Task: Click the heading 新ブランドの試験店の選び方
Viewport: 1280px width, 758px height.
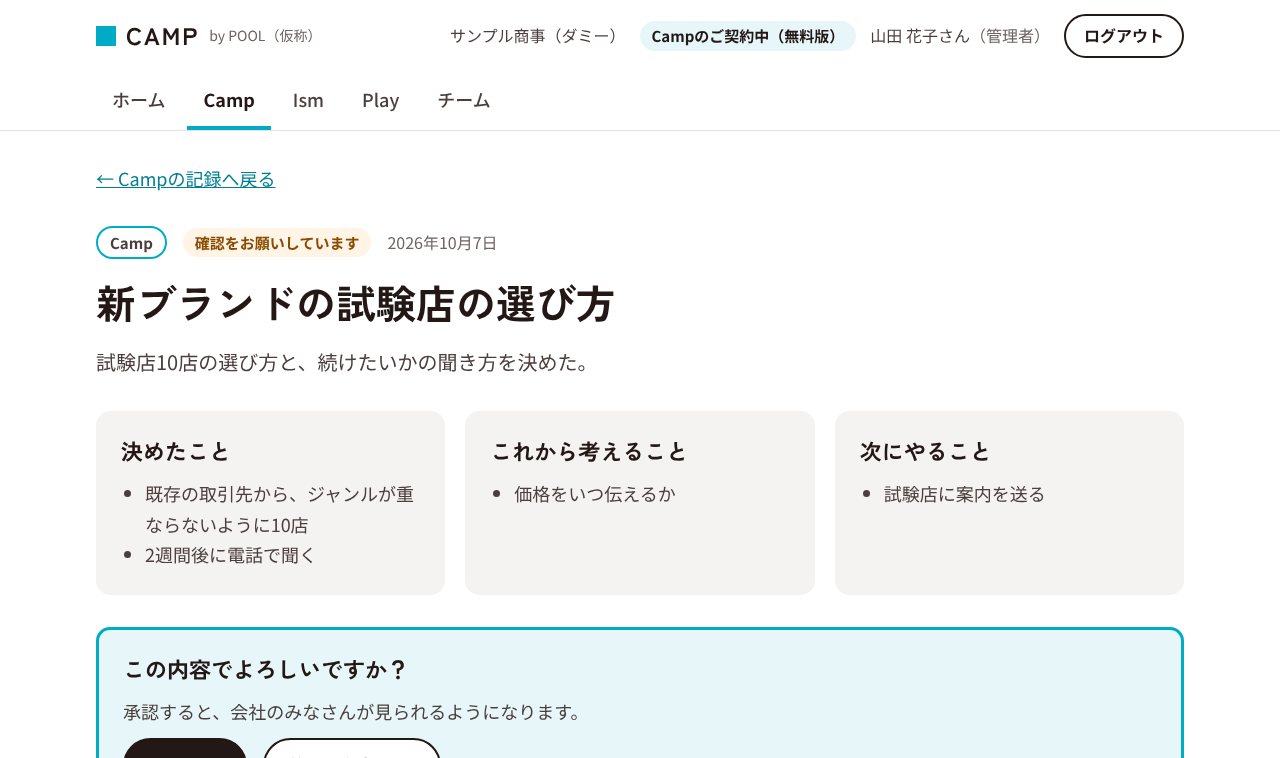Action: point(355,304)
